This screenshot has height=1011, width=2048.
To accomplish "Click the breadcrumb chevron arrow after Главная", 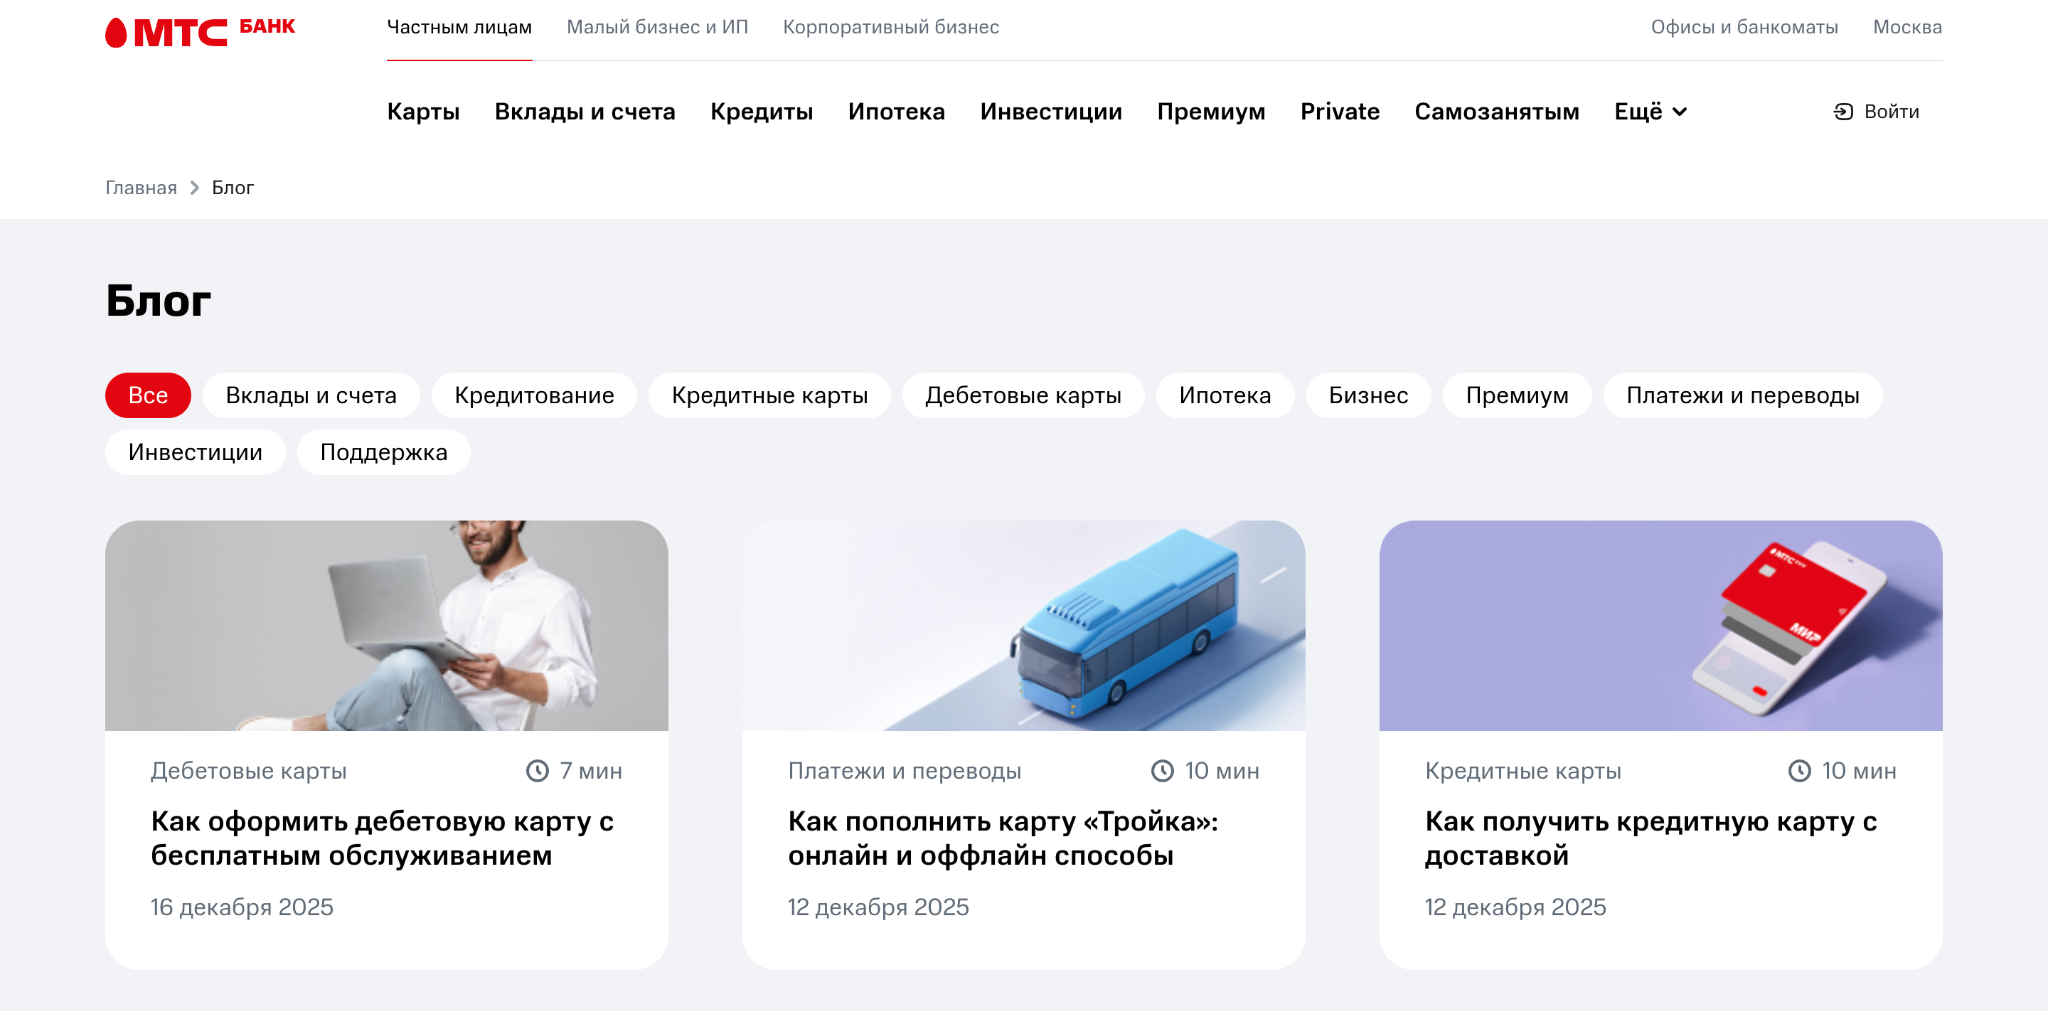I will [195, 188].
